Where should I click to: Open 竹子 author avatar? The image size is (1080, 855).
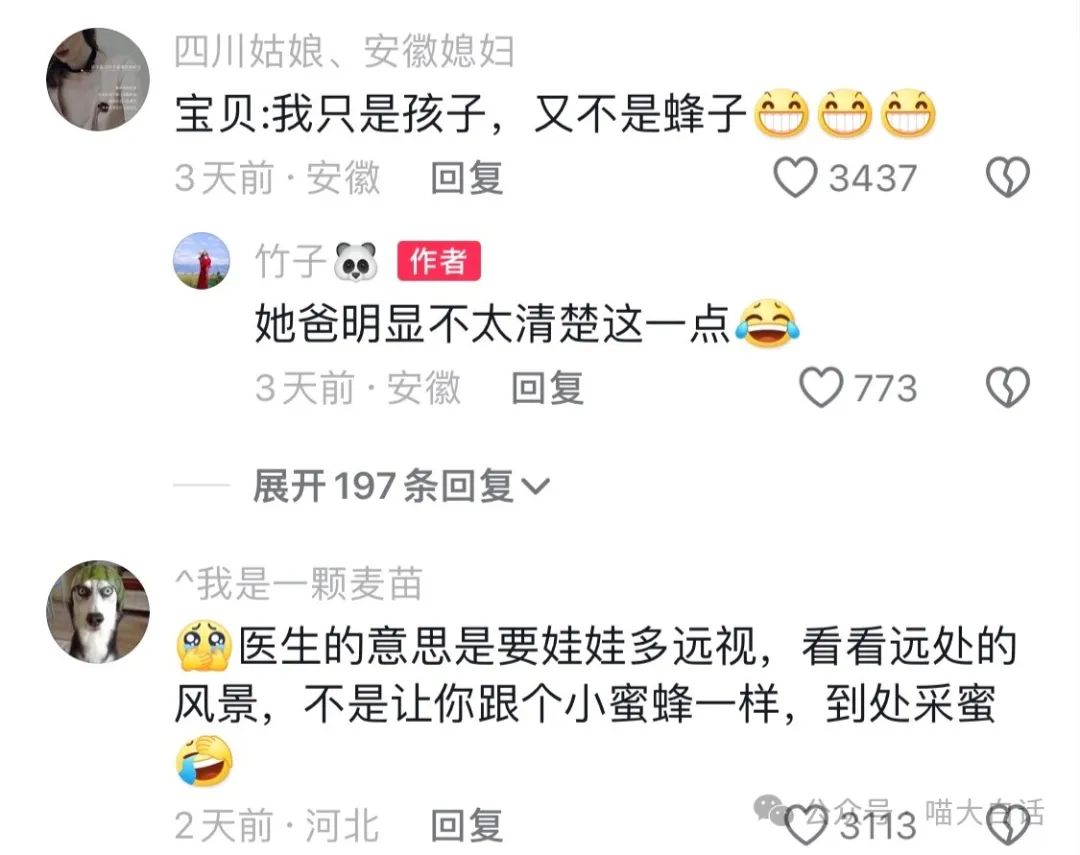point(201,260)
